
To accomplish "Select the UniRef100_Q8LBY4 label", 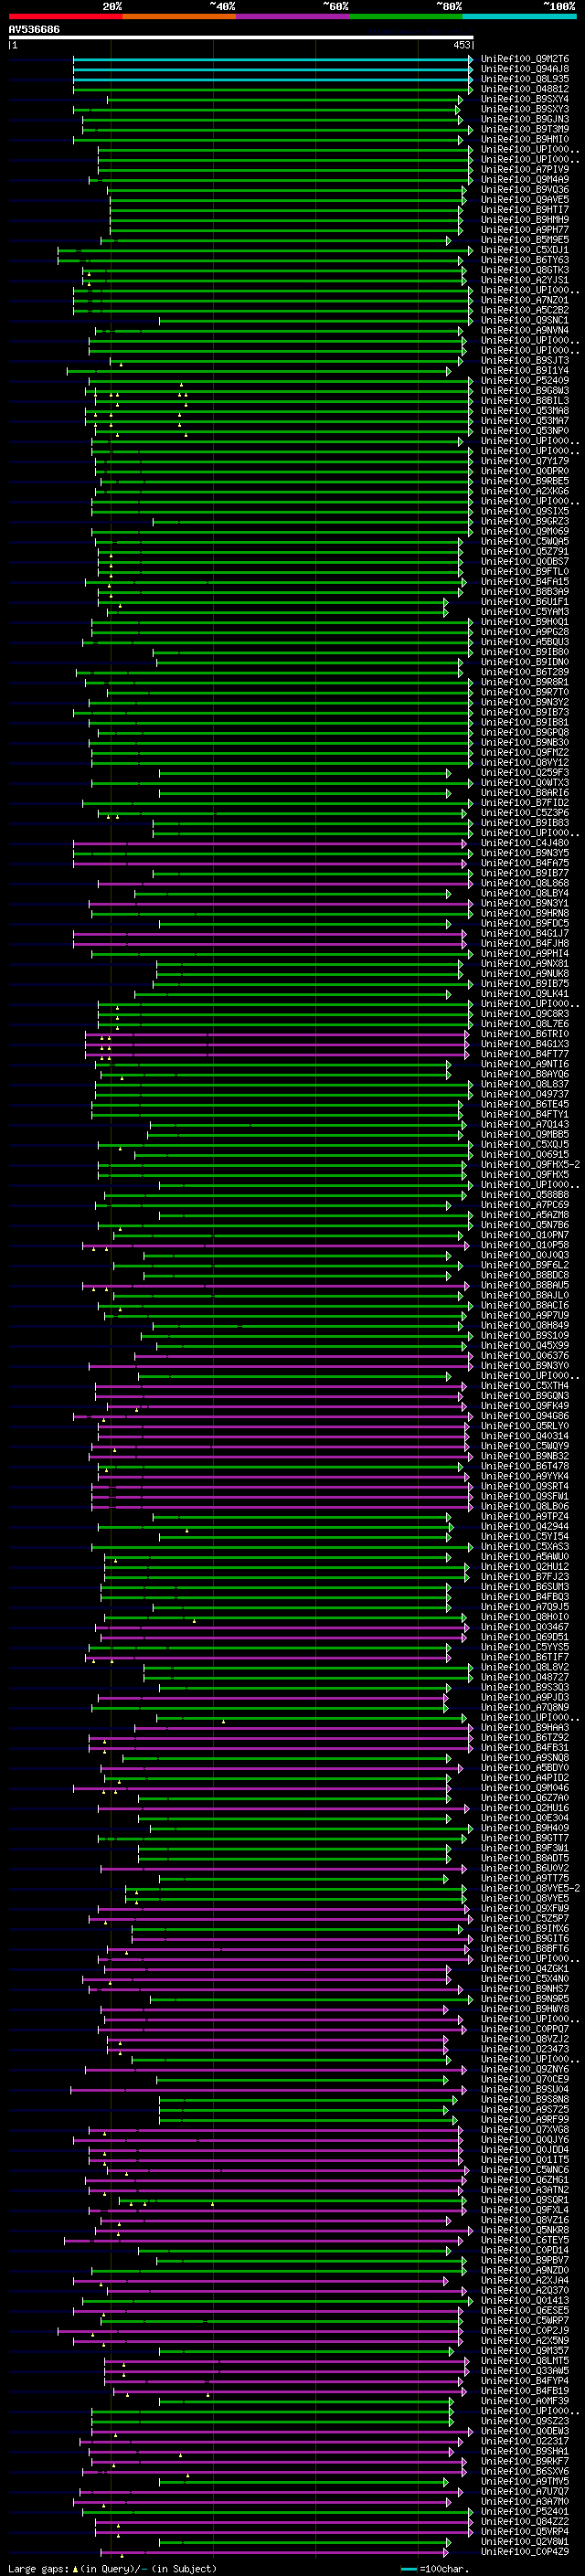I will tap(525, 893).
